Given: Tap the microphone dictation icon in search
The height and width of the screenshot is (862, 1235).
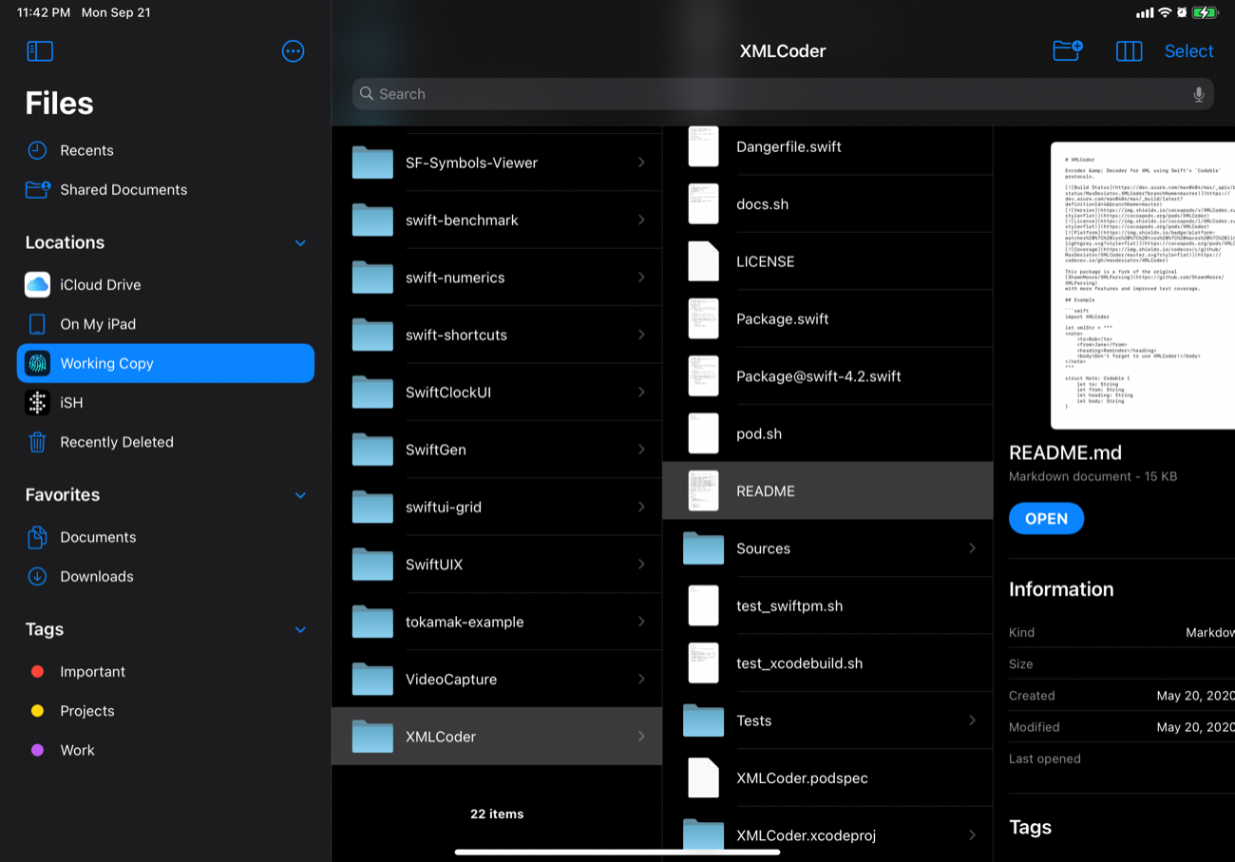Looking at the screenshot, I should click(x=1198, y=94).
